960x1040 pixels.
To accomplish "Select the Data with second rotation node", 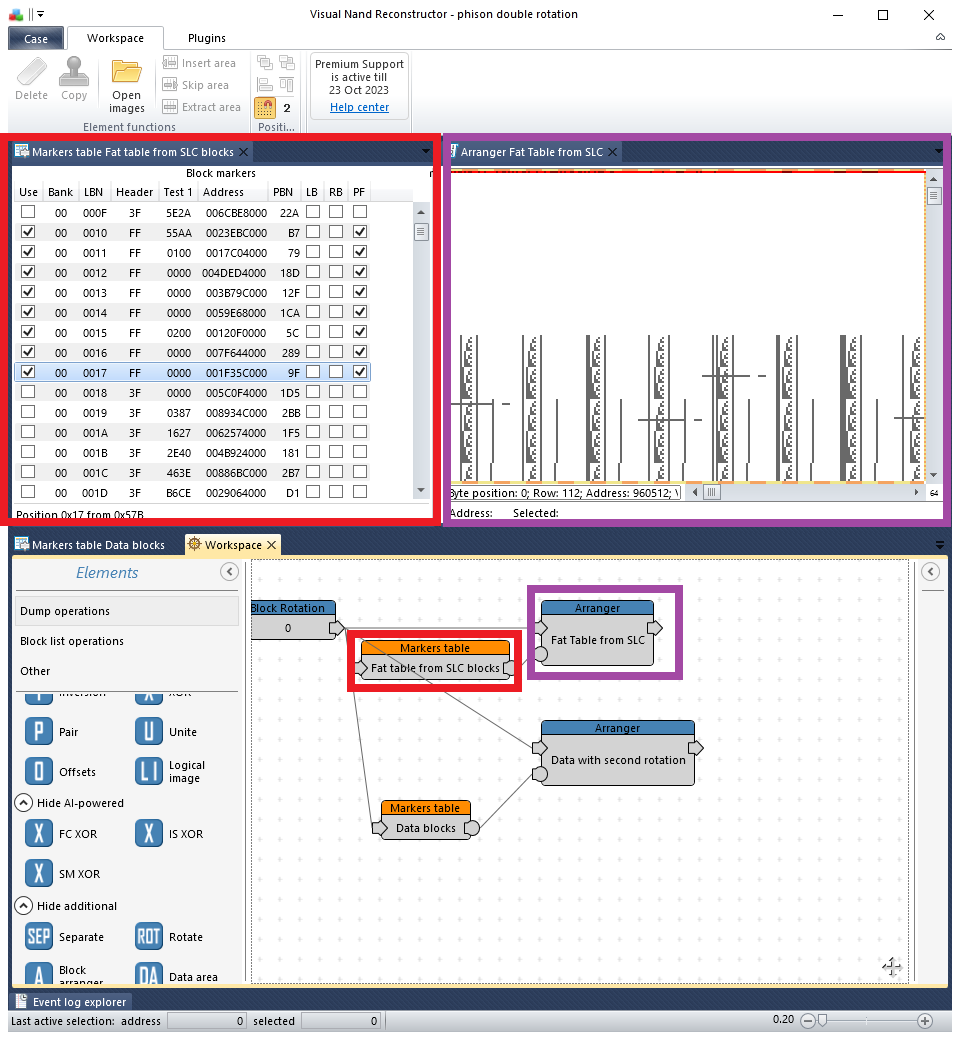I will [x=618, y=753].
